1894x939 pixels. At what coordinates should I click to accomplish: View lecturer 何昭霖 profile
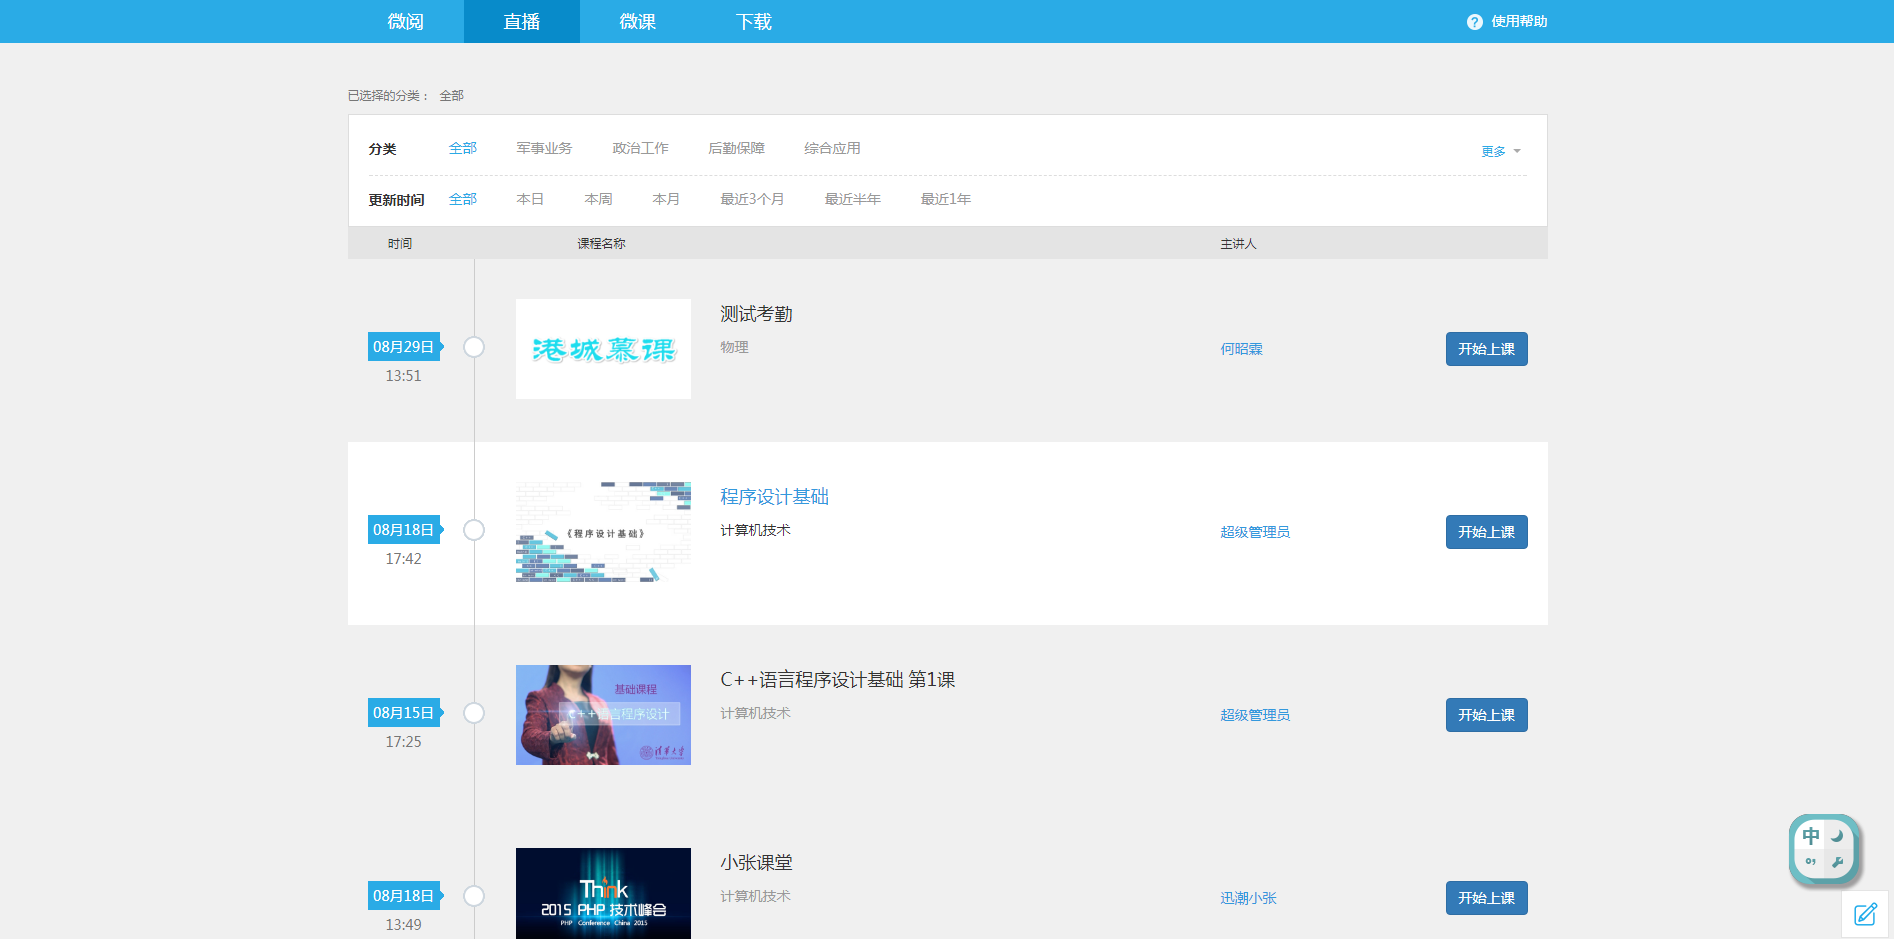(1241, 349)
